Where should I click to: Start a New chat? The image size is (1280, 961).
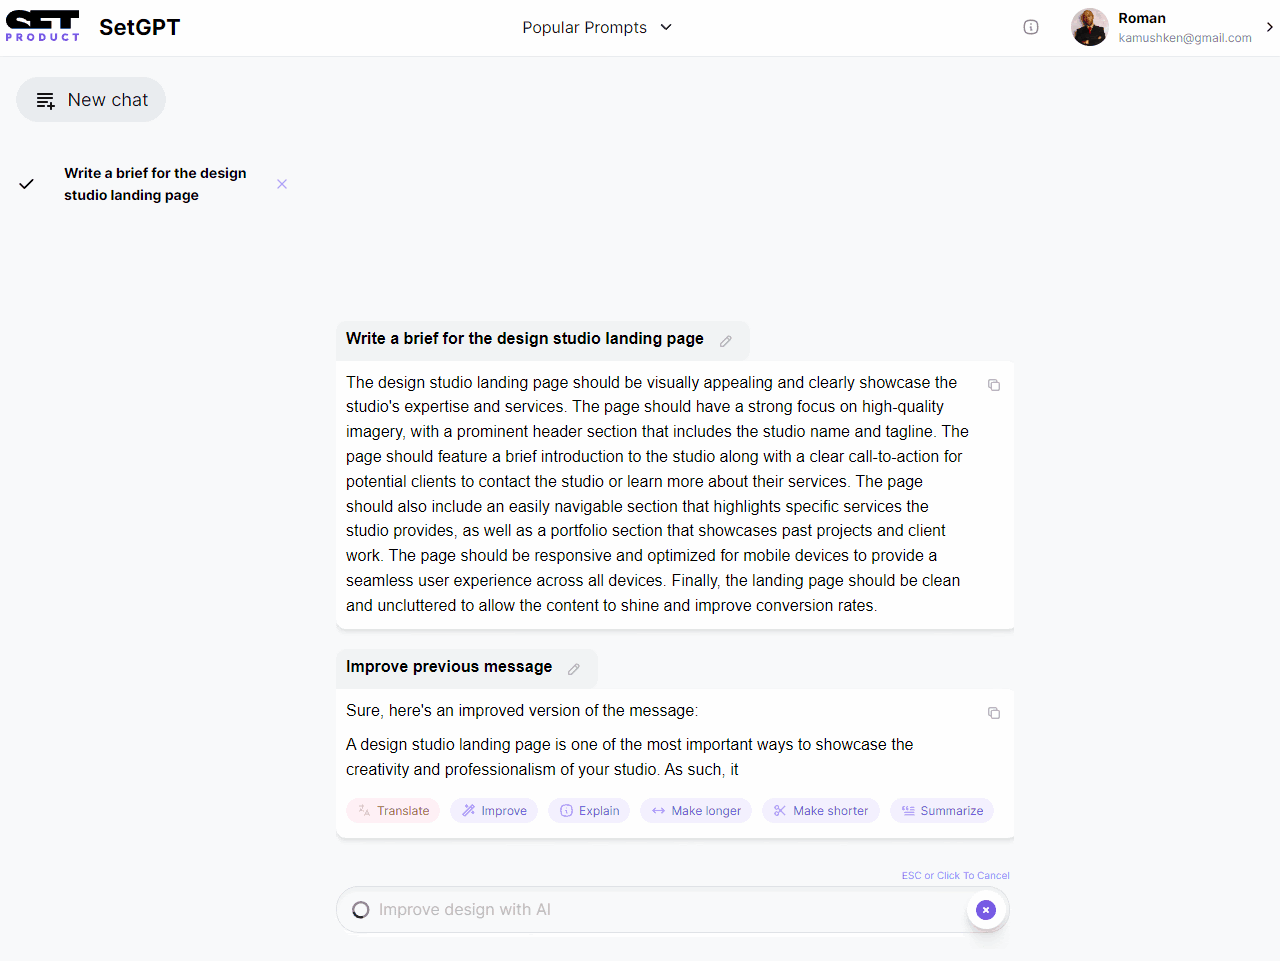click(x=91, y=100)
